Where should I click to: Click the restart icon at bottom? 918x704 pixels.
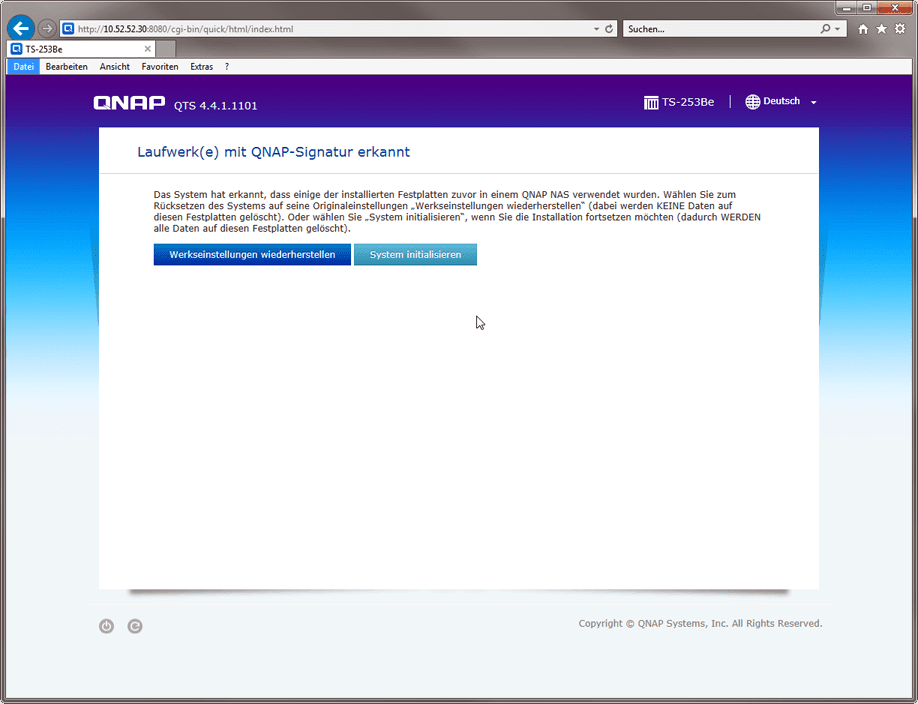[x=135, y=626]
